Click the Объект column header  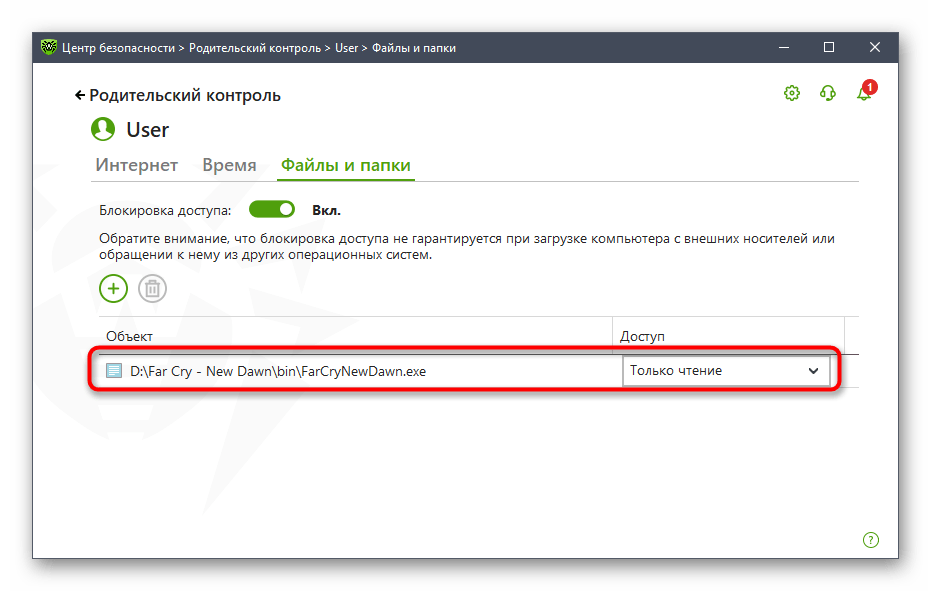(129, 336)
